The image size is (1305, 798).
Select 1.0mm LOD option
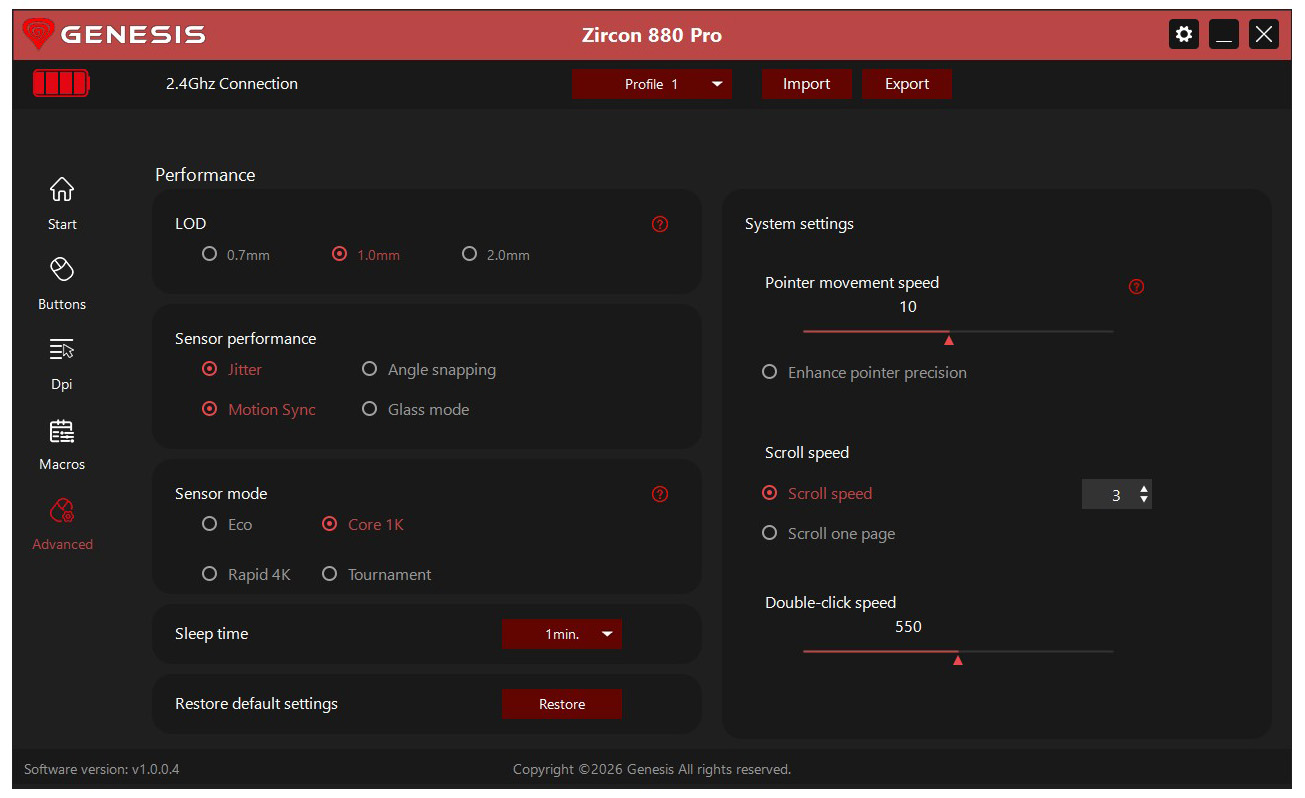pyautogui.click(x=366, y=255)
